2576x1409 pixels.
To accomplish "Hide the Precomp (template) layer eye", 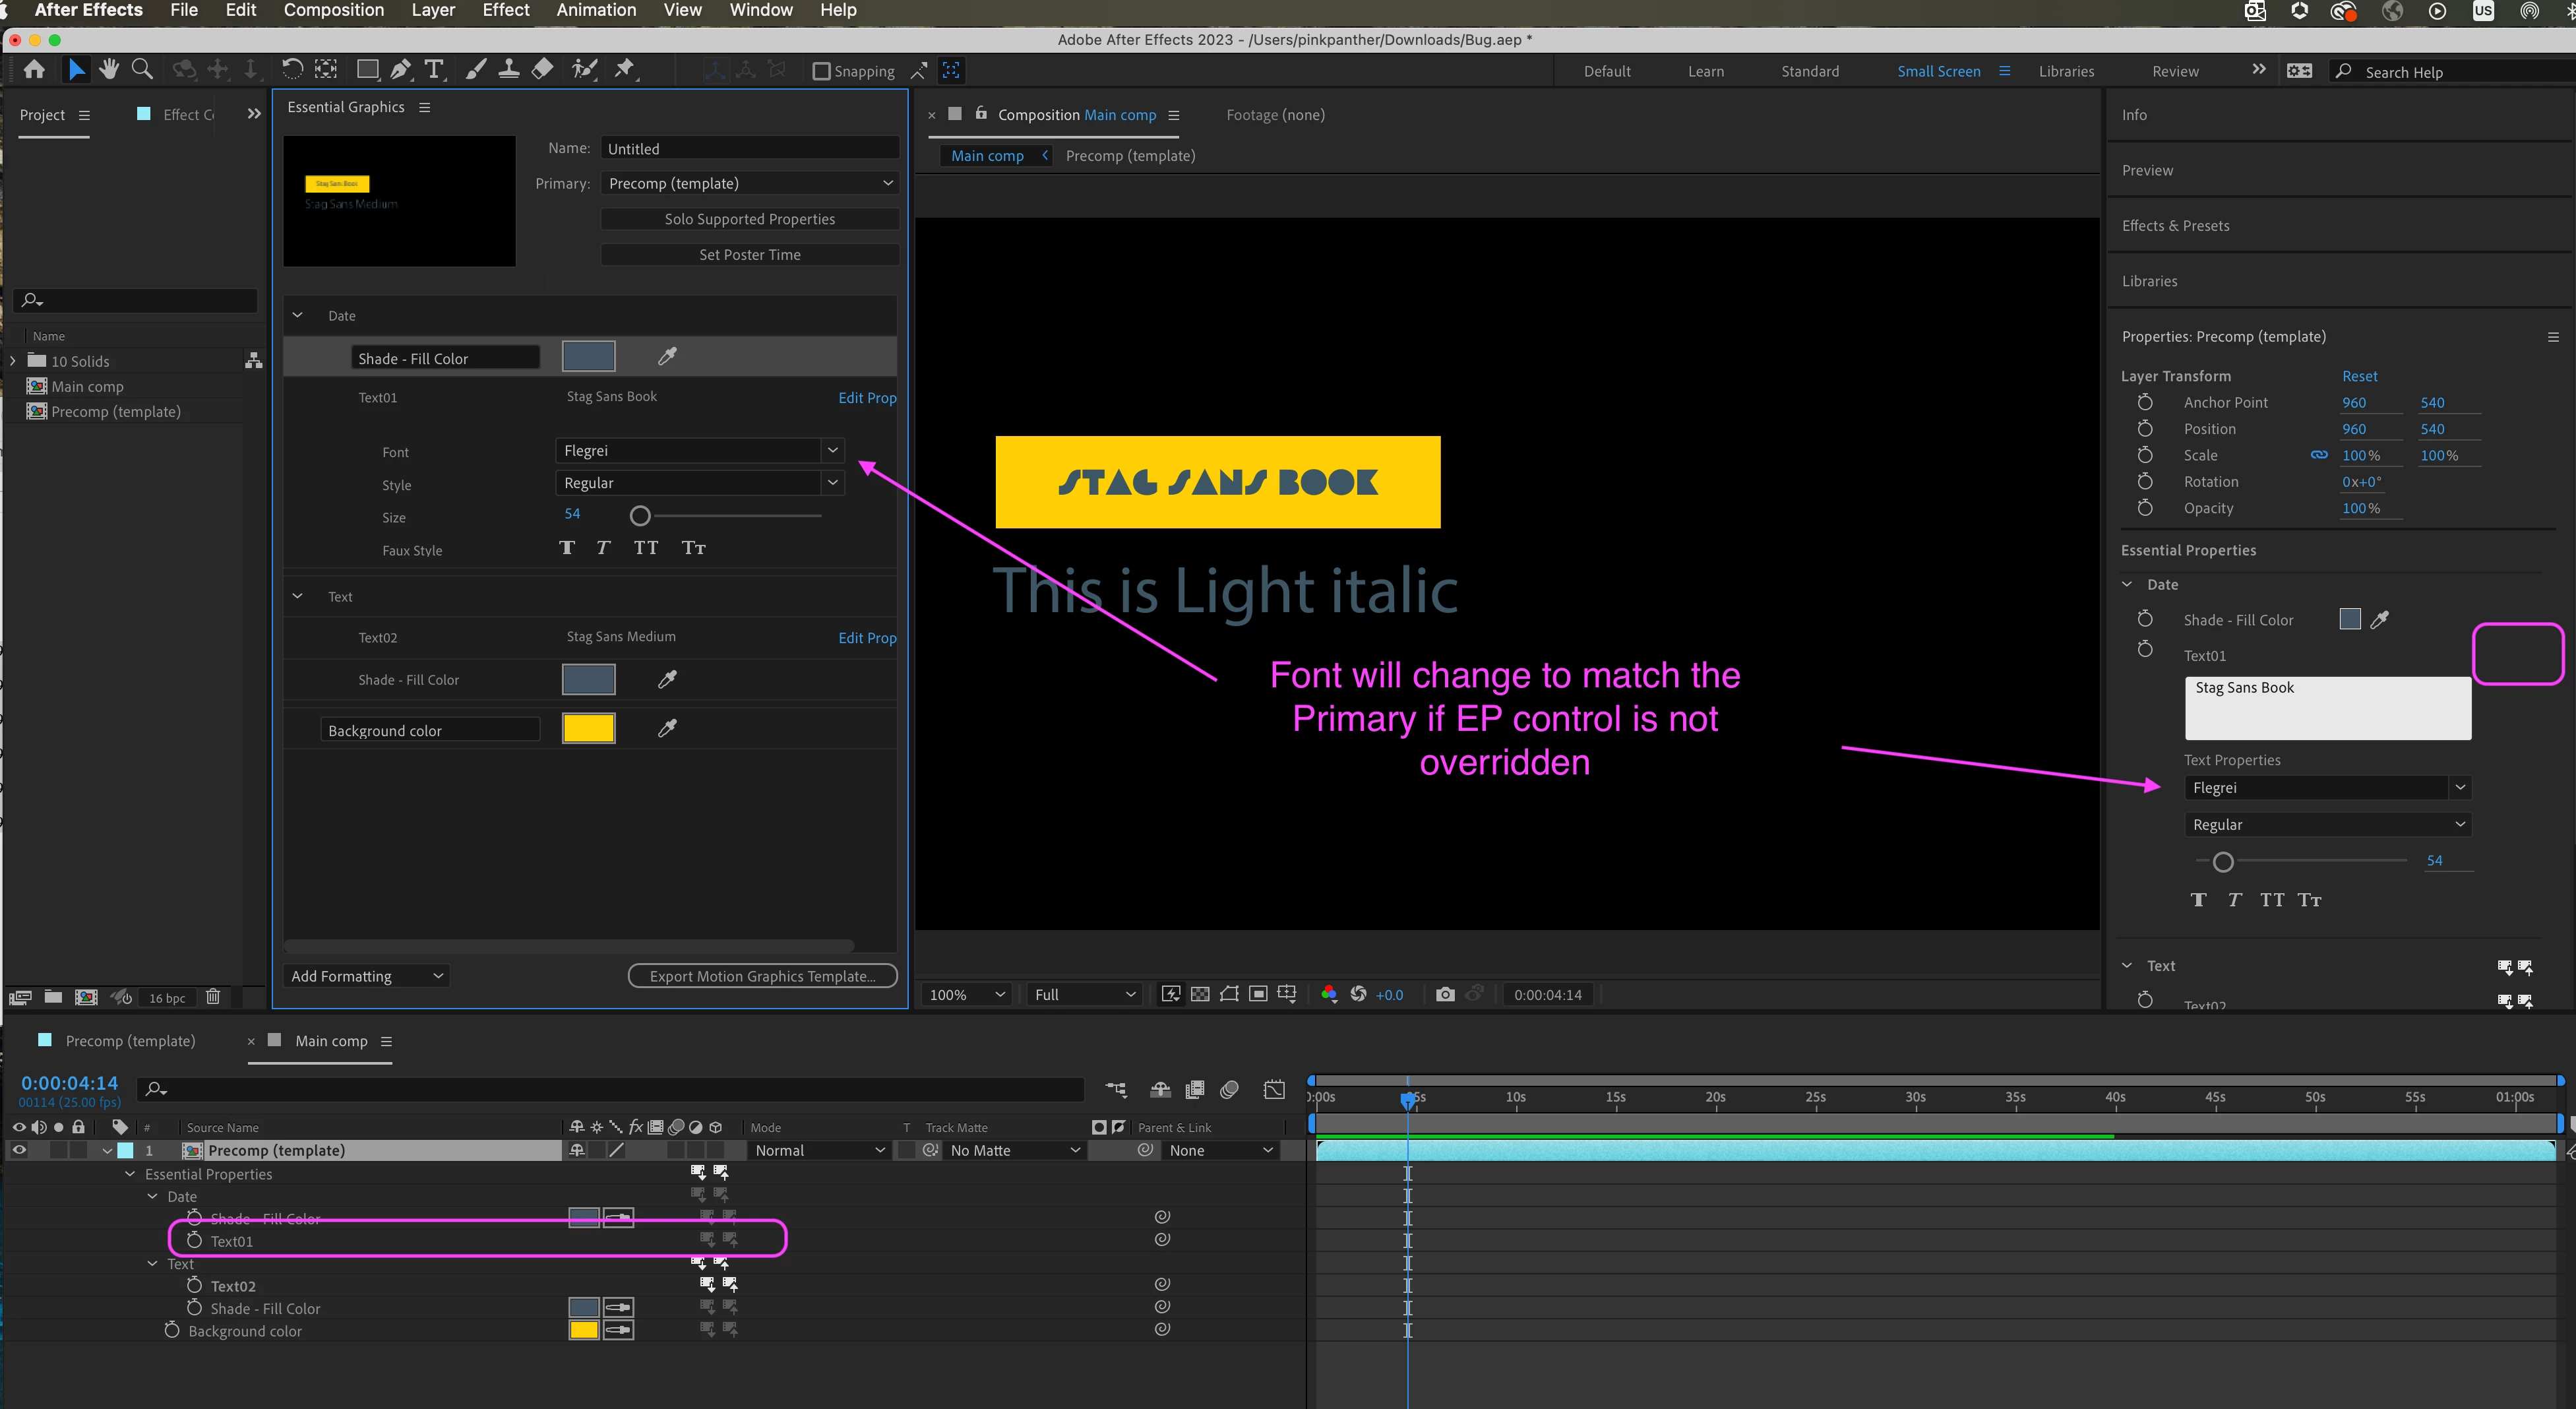I will [19, 1150].
